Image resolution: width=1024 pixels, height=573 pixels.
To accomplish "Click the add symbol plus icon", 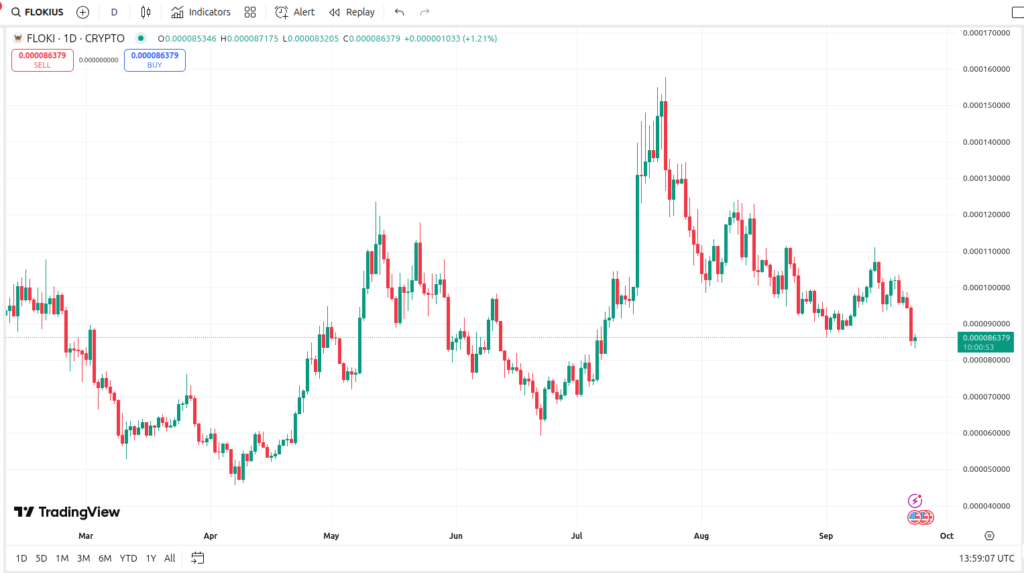I will pos(83,12).
